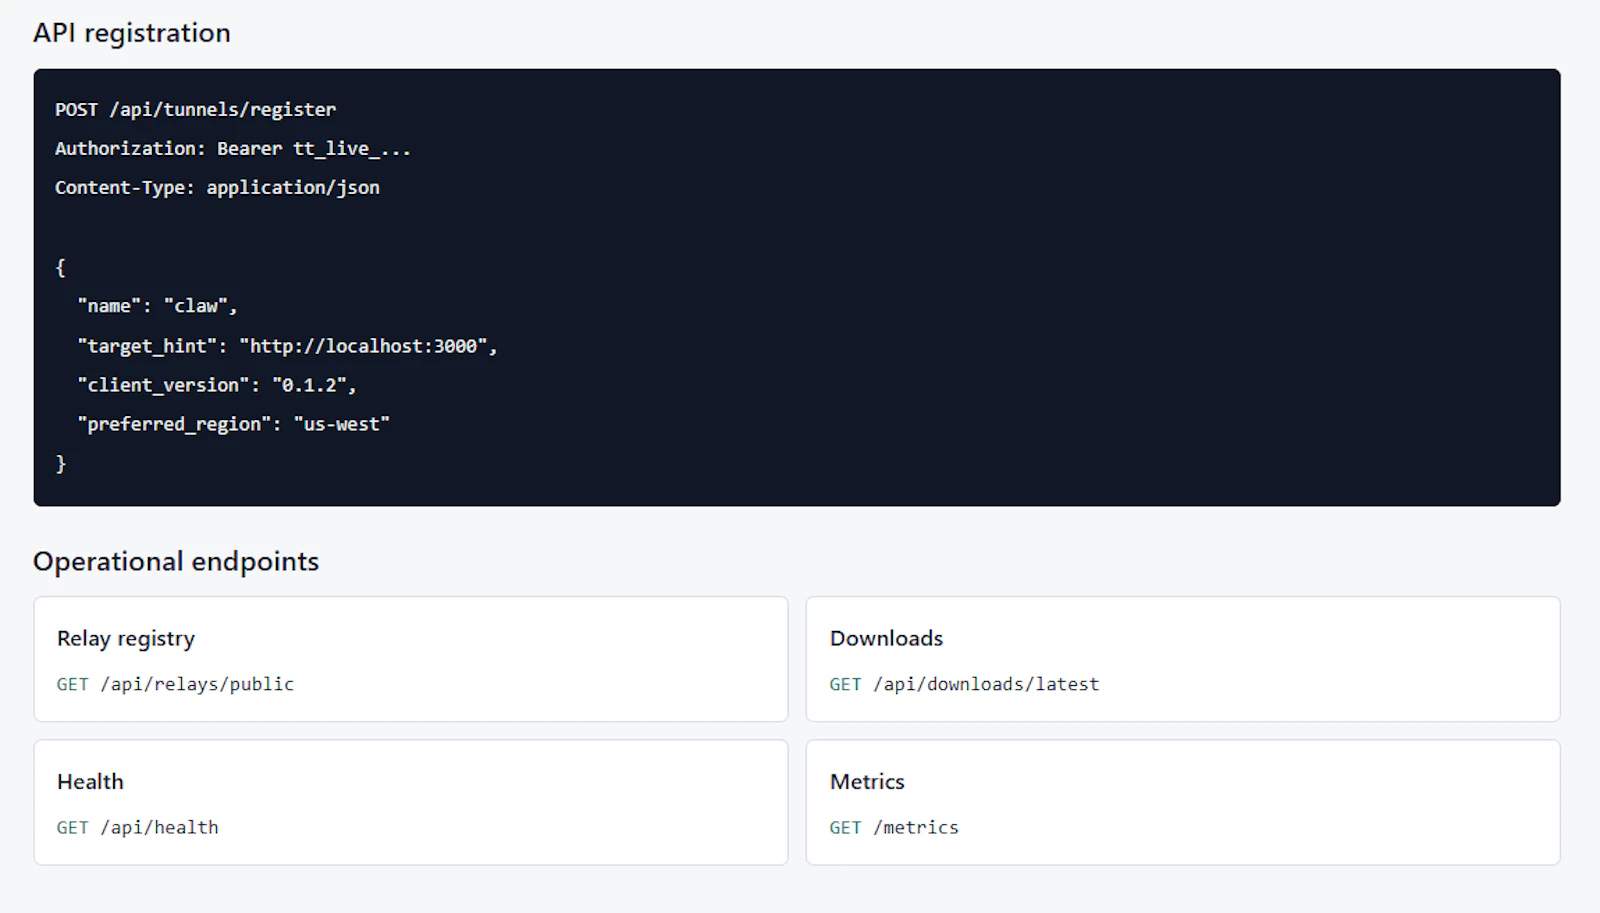Click the Authorization: Bearer tt_live_... line
Viewport: 1600px width, 913px height.
coord(233,148)
